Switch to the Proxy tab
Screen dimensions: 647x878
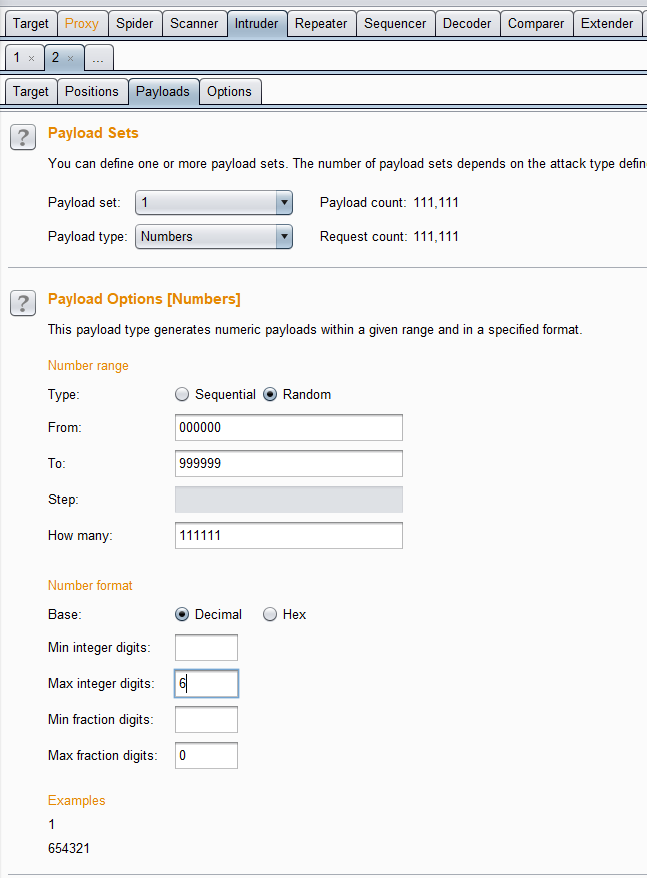[x=82, y=24]
